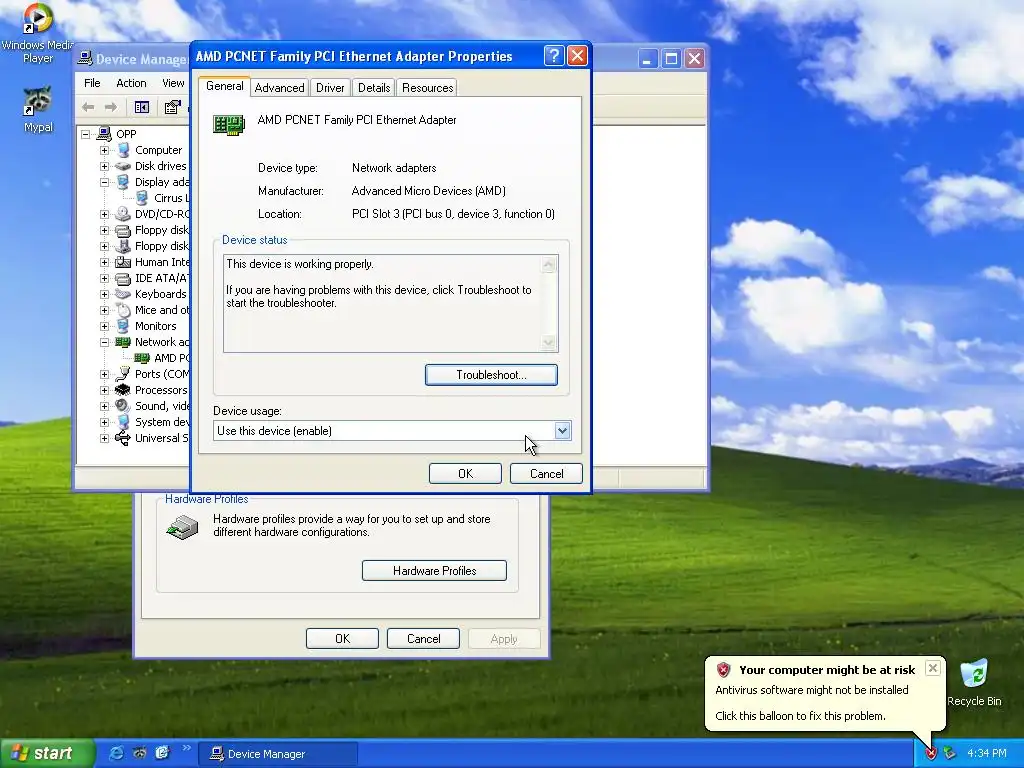This screenshot has width=1024, height=768.
Task: Launch Internet Explorer from Quick Launch
Action: pos(116,753)
